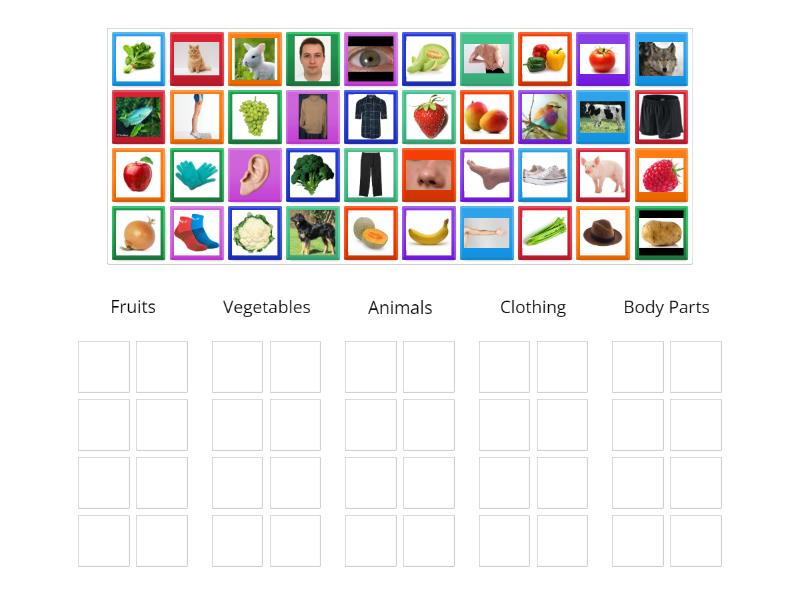Image resolution: width=800 pixels, height=600 pixels.
Task: Click the strawberry tile
Action: point(429,117)
